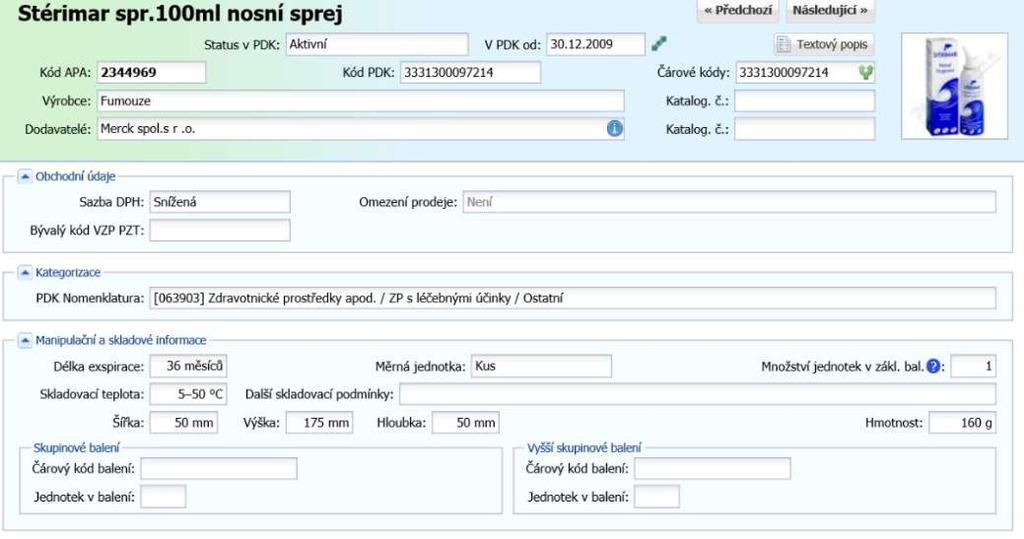Screen dimensions: 1024x539
Task: Open the Stérimar product image thumbnail
Action: (x=954, y=86)
